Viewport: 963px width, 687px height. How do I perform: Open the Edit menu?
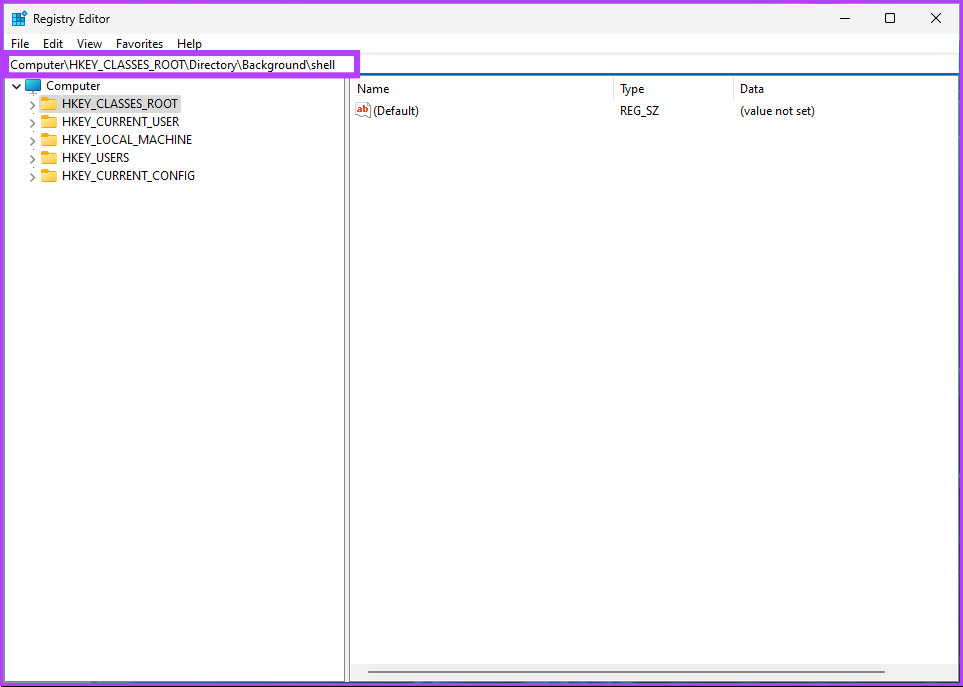53,44
